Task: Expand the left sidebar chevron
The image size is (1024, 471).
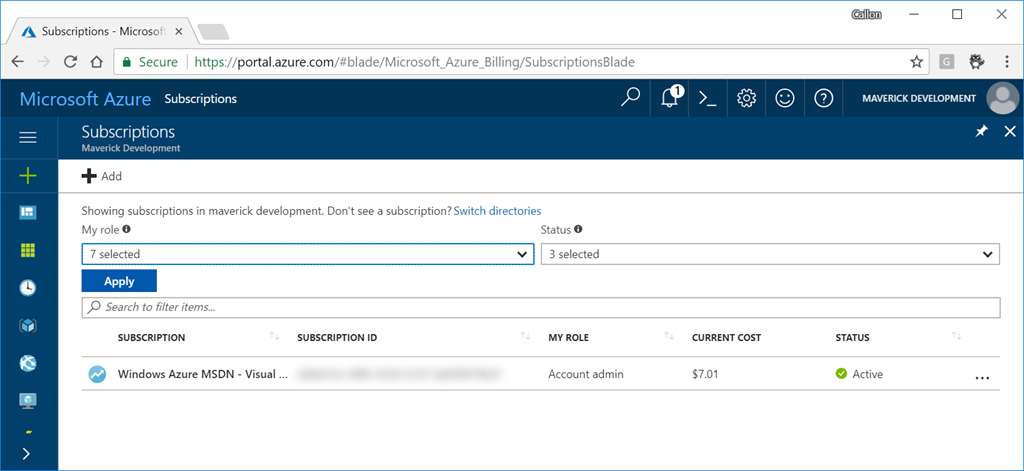Action: coord(26,453)
